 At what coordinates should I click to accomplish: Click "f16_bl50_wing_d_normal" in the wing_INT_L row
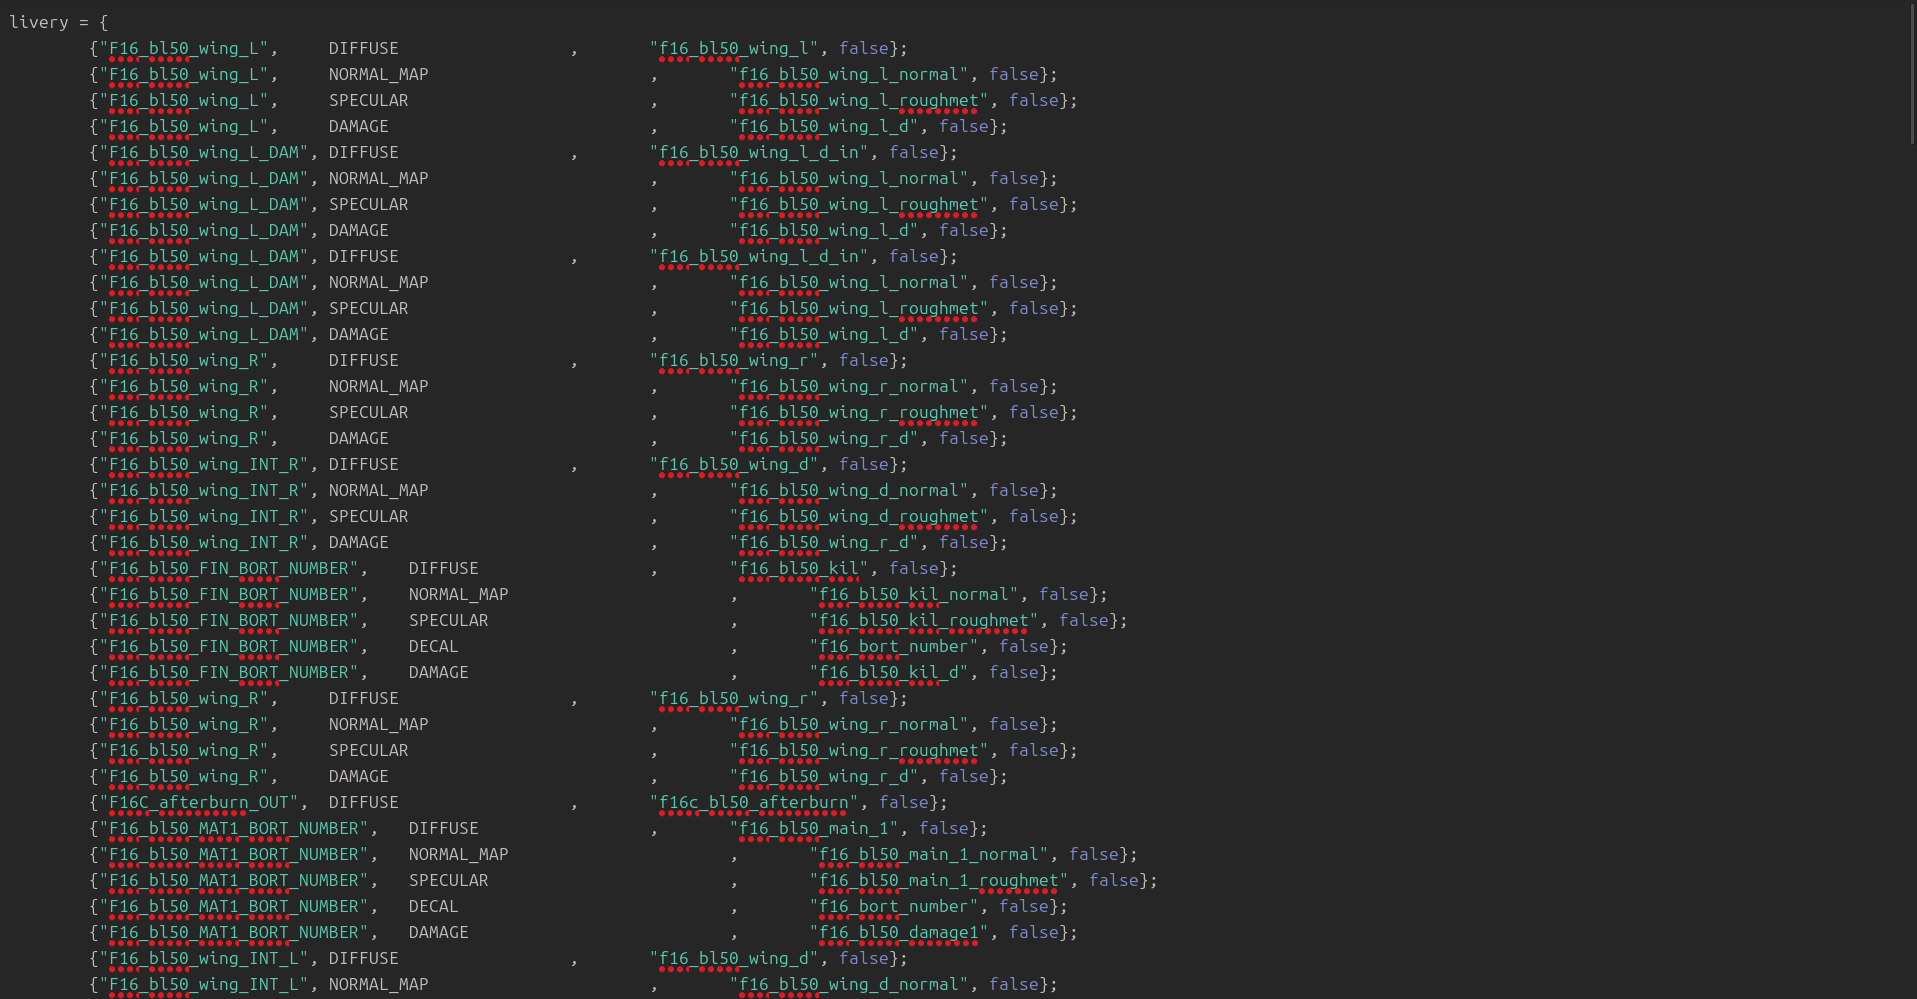click(849, 984)
